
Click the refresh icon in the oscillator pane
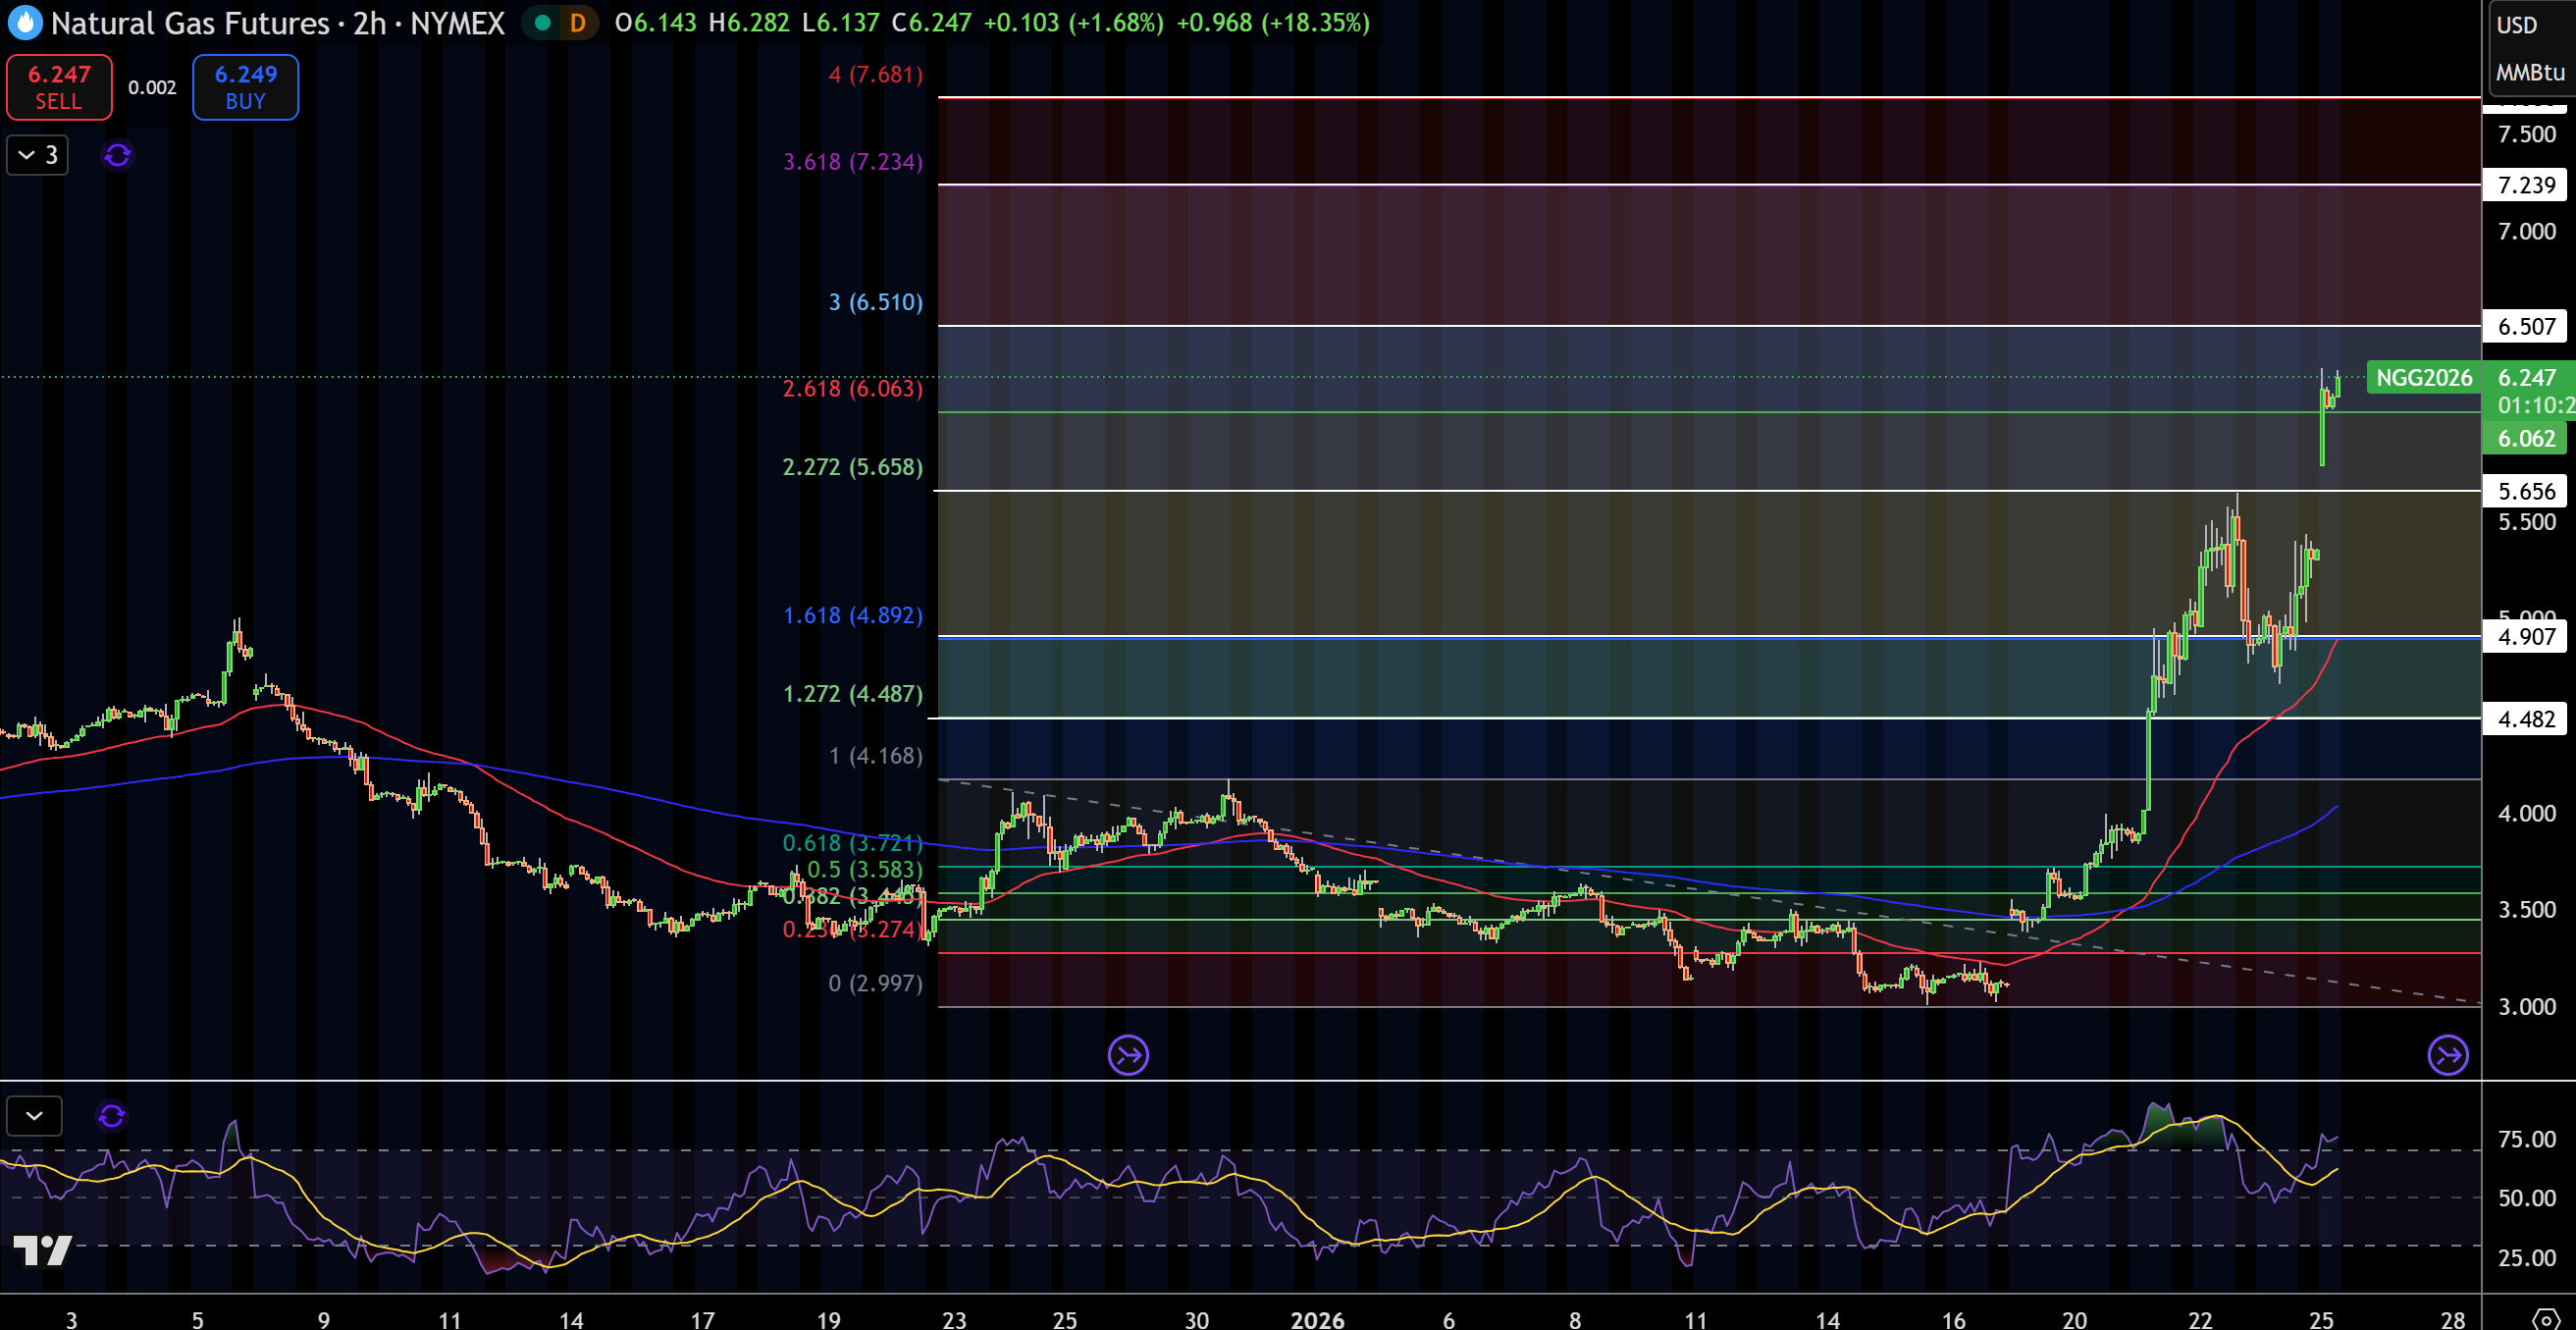click(x=112, y=1116)
